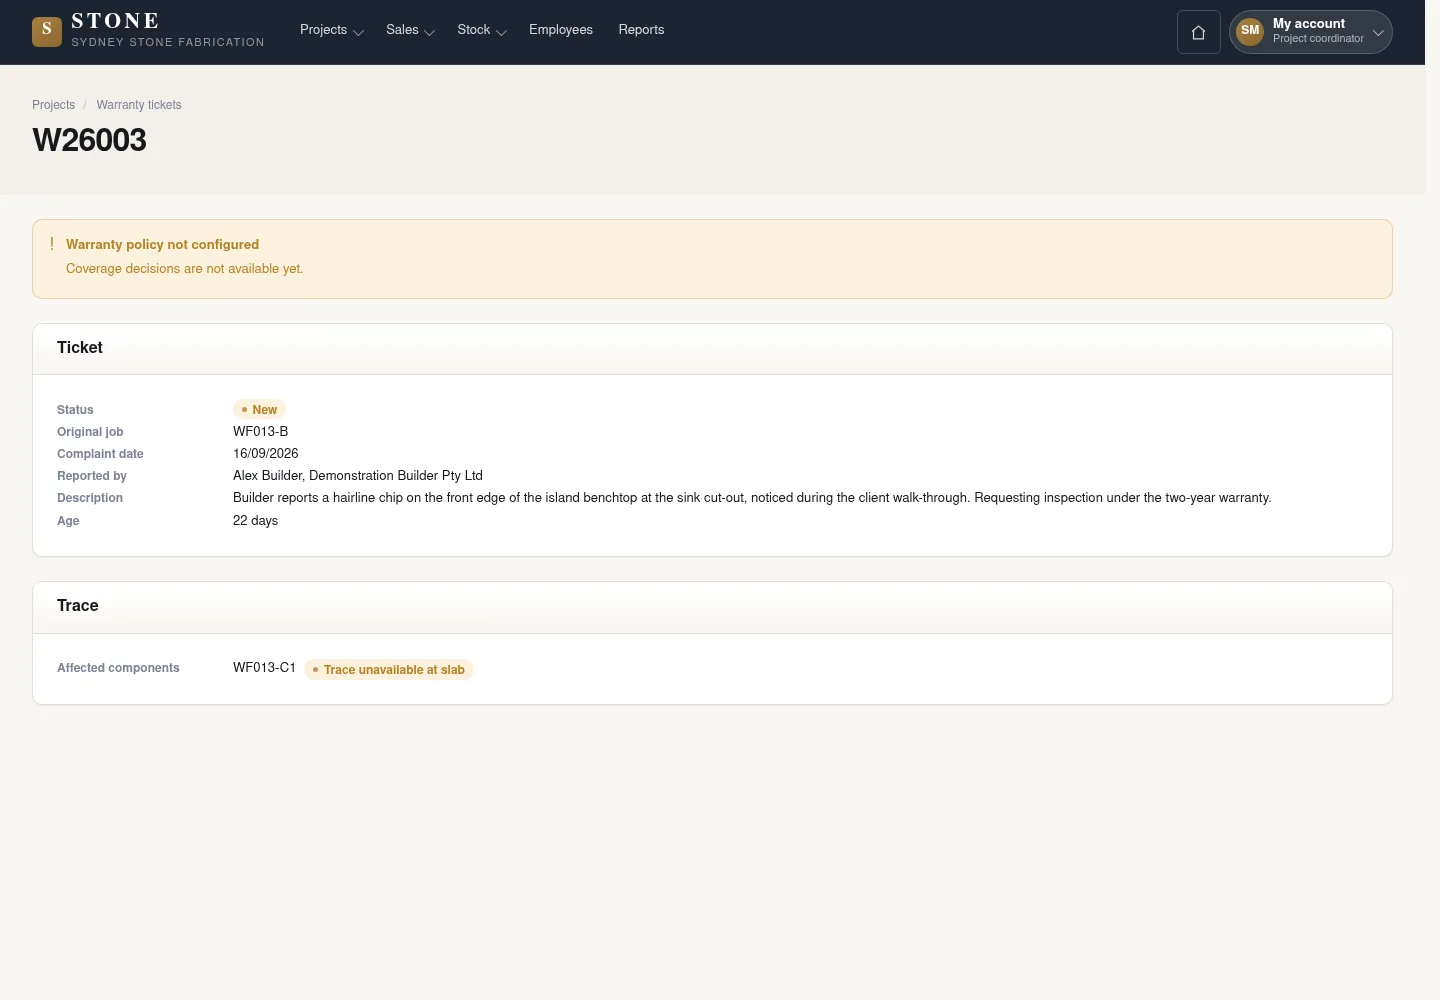Open the Reports page
1440x1000 pixels.
click(641, 30)
